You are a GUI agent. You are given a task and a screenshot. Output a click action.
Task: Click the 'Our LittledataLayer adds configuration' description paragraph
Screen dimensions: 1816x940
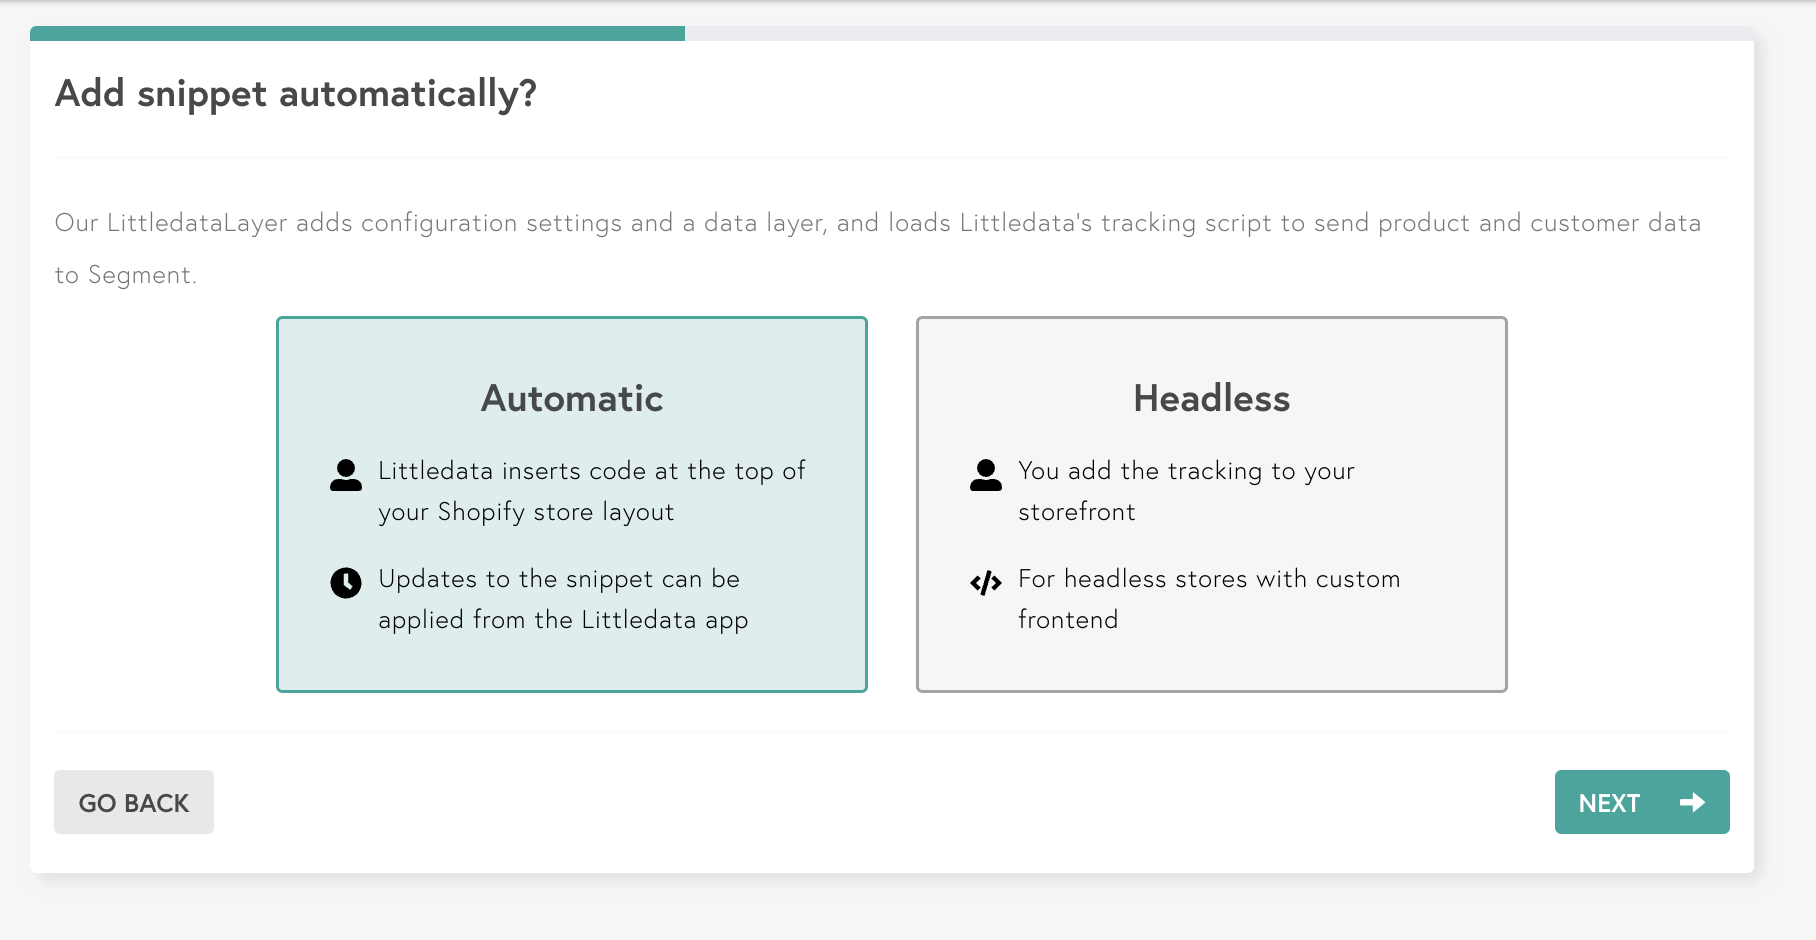tap(878, 248)
